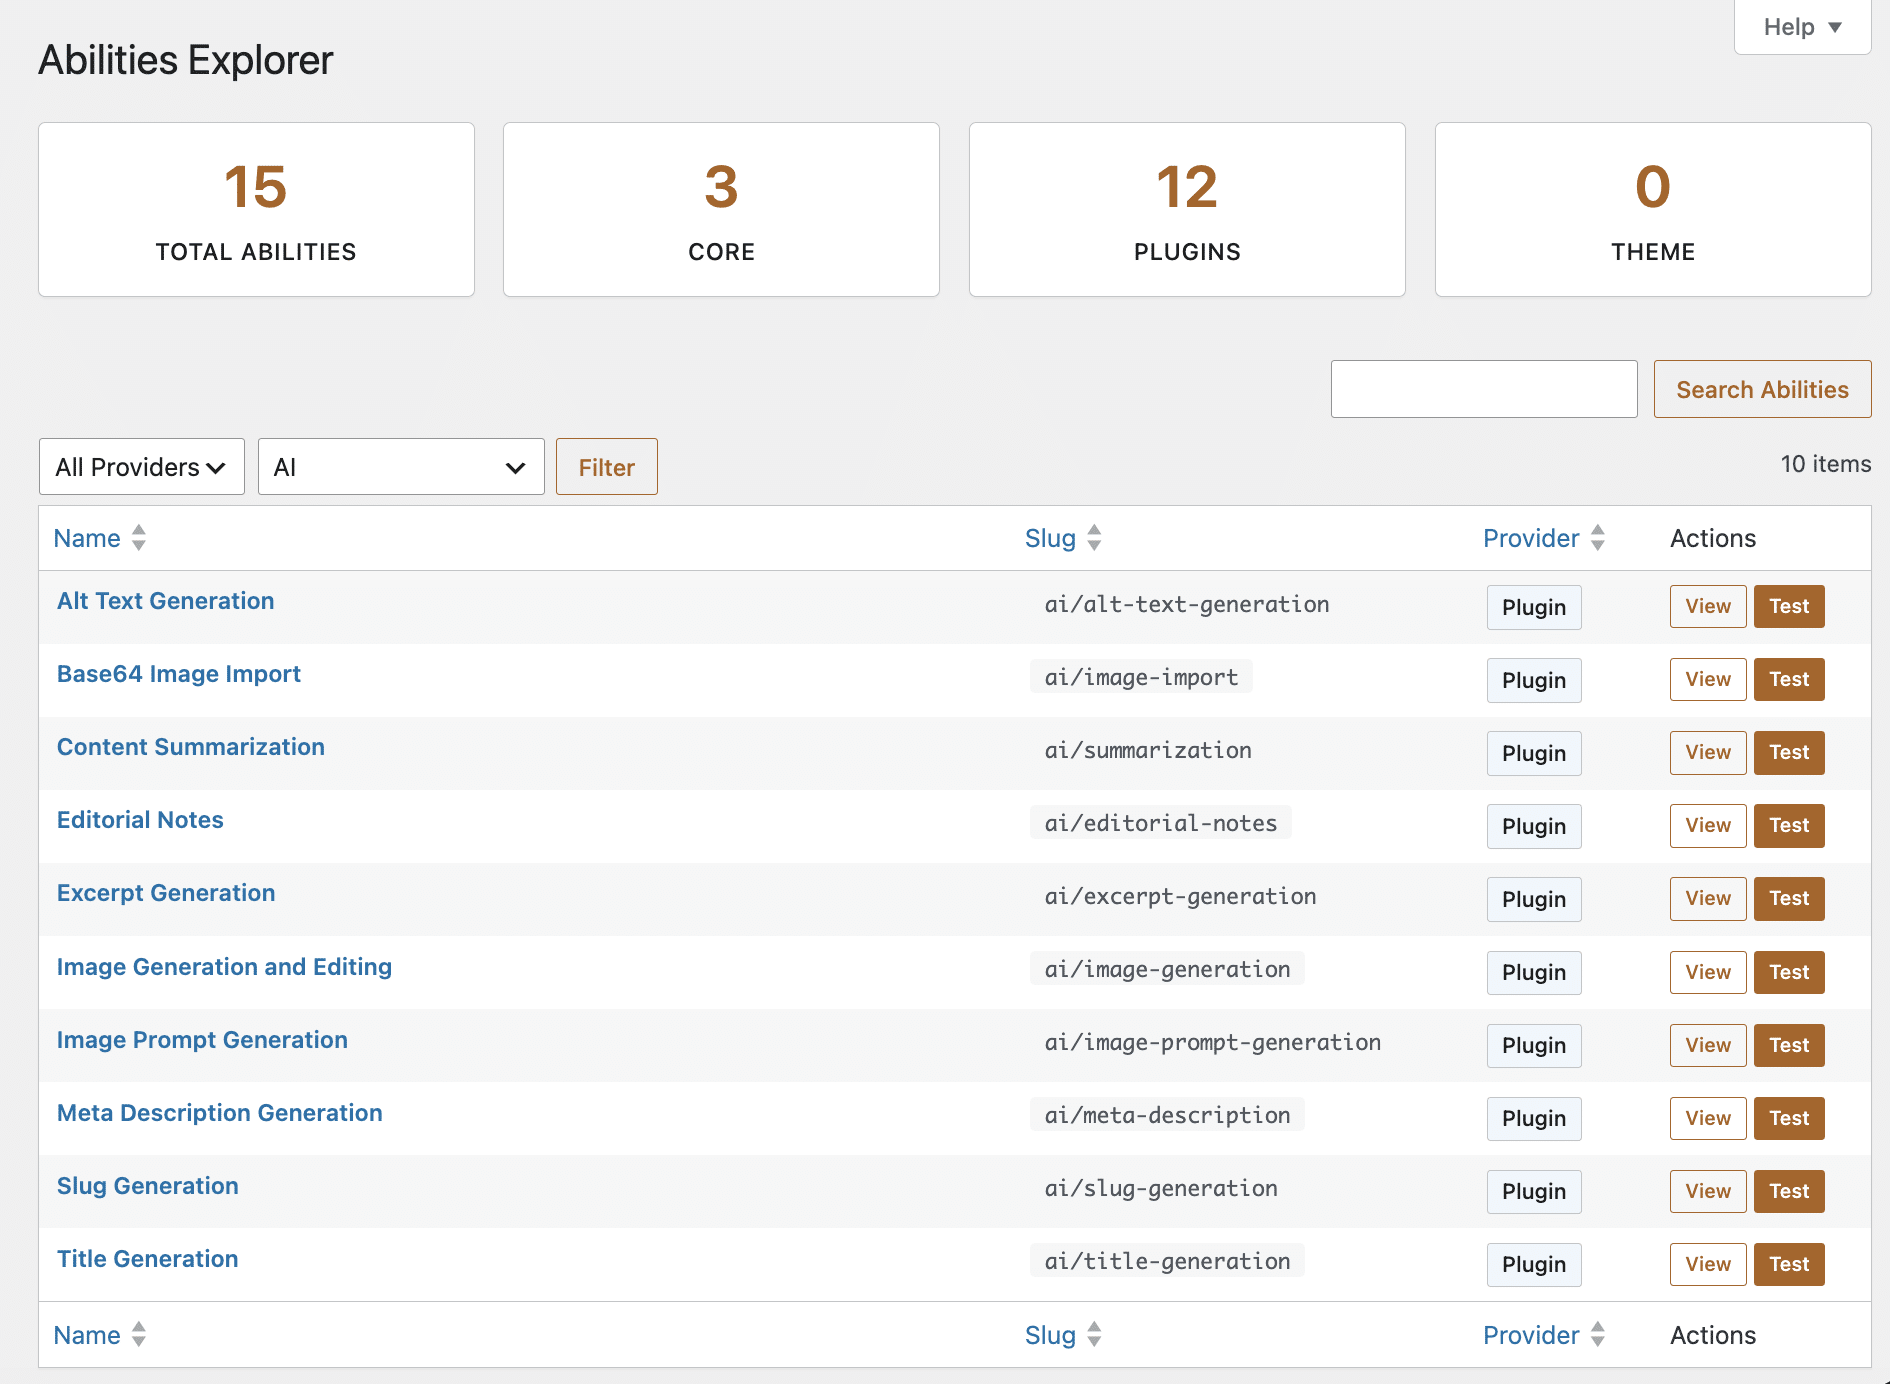1890x1384 pixels.
Task: View the Image Generation and Editing row
Action: (x=1708, y=972)
